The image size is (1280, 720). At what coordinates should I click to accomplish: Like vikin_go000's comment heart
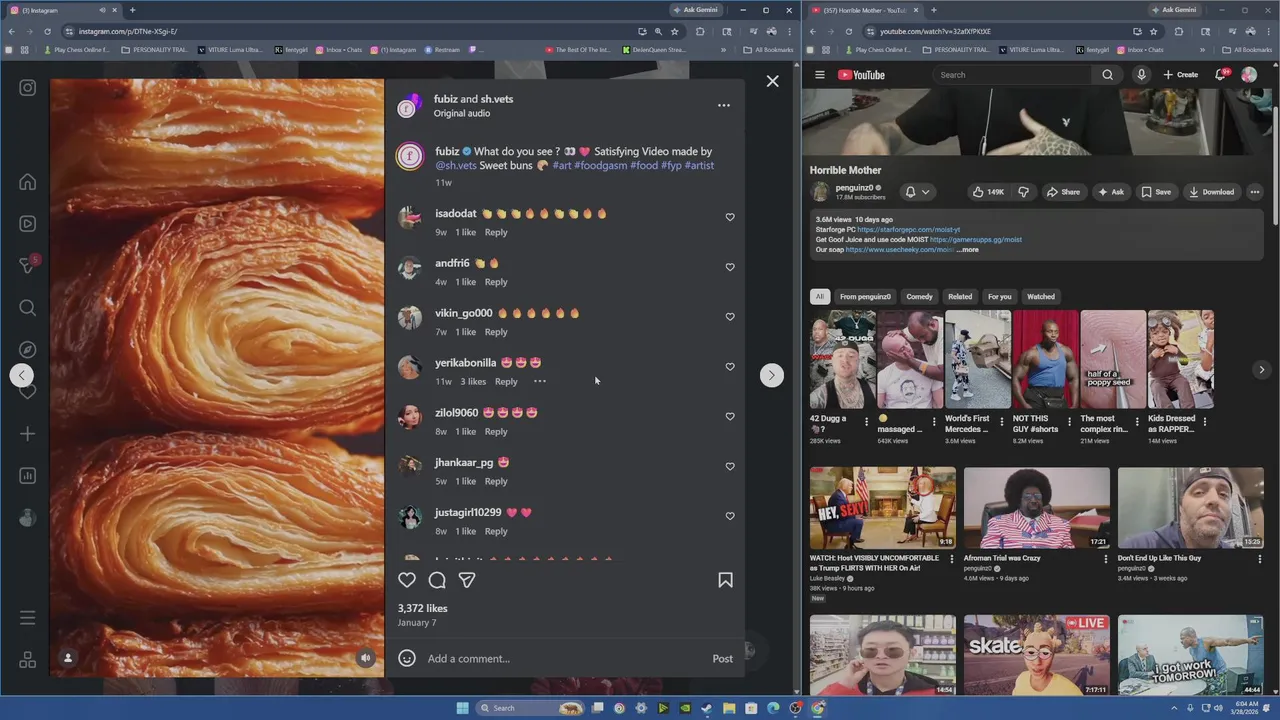(x=730, y=317)
